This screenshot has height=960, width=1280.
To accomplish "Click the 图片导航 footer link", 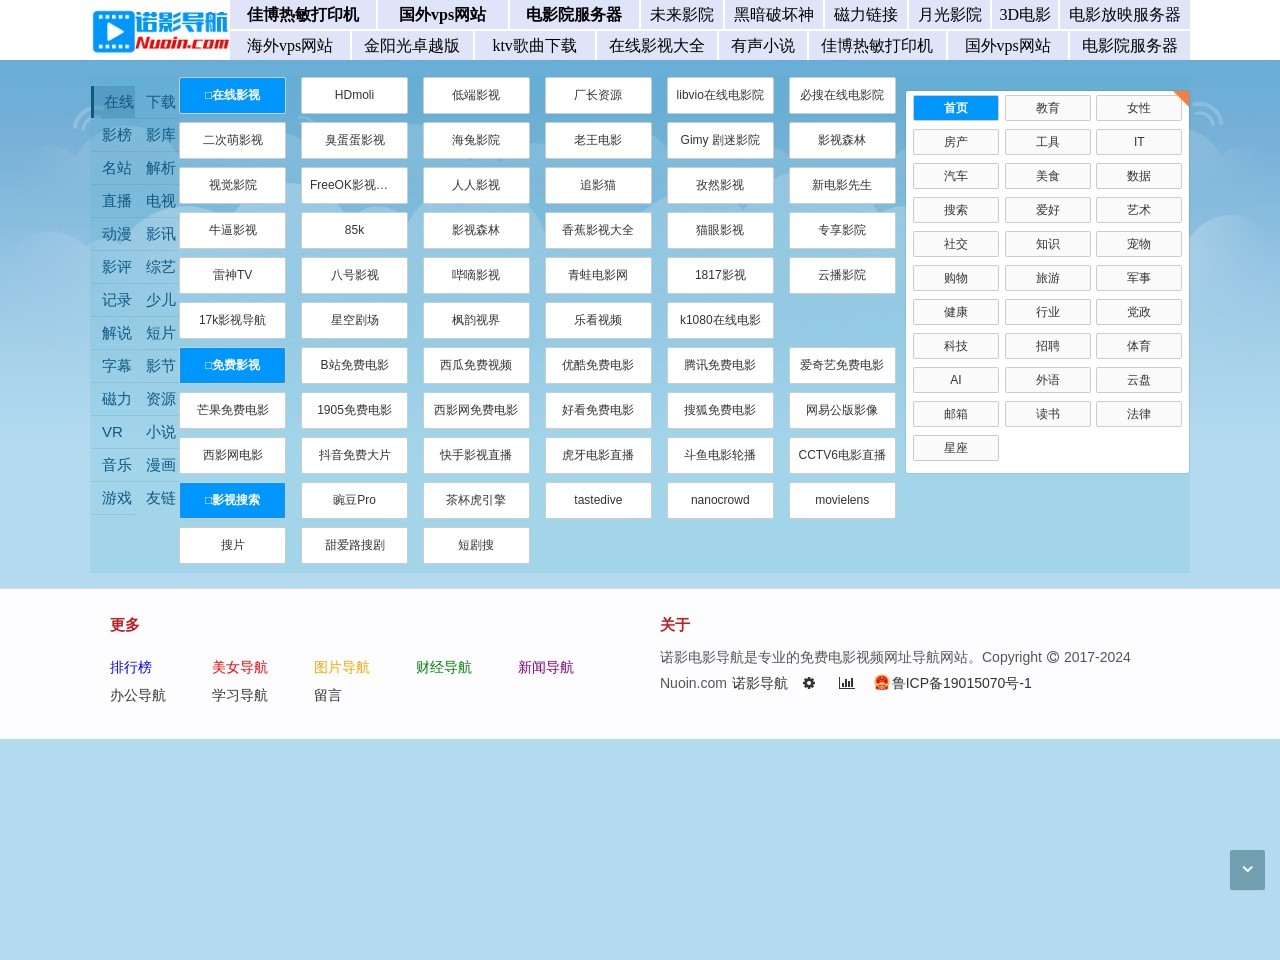I will pyautogui.click(x=342, y=667).
